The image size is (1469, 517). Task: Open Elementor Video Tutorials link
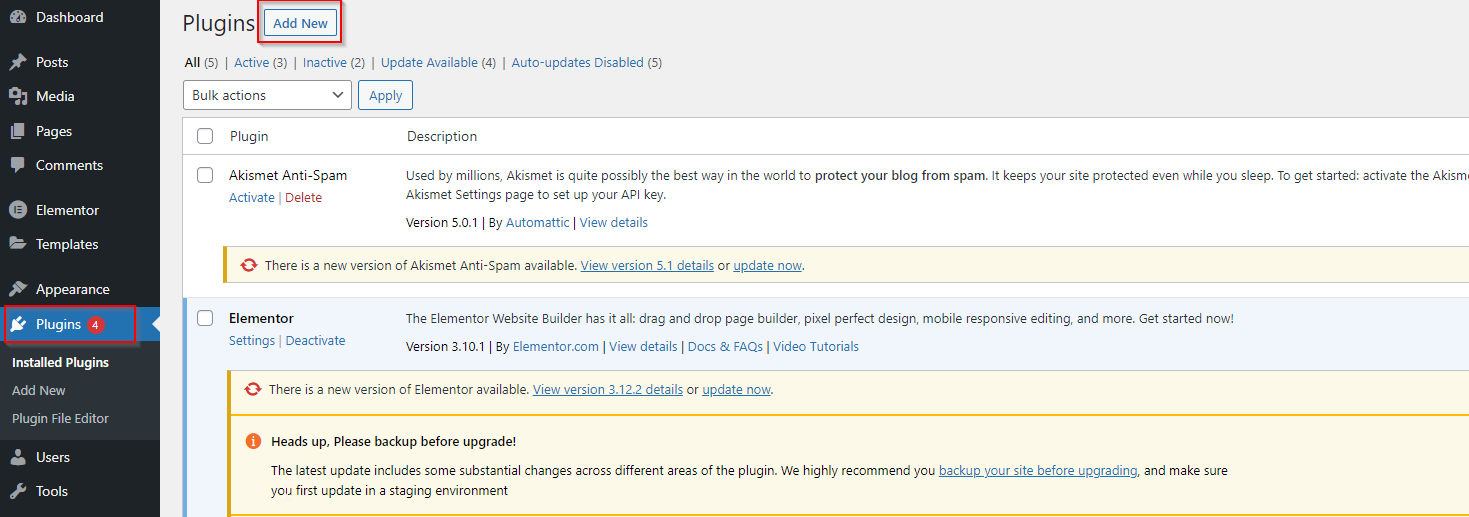[x=816, y=346]
